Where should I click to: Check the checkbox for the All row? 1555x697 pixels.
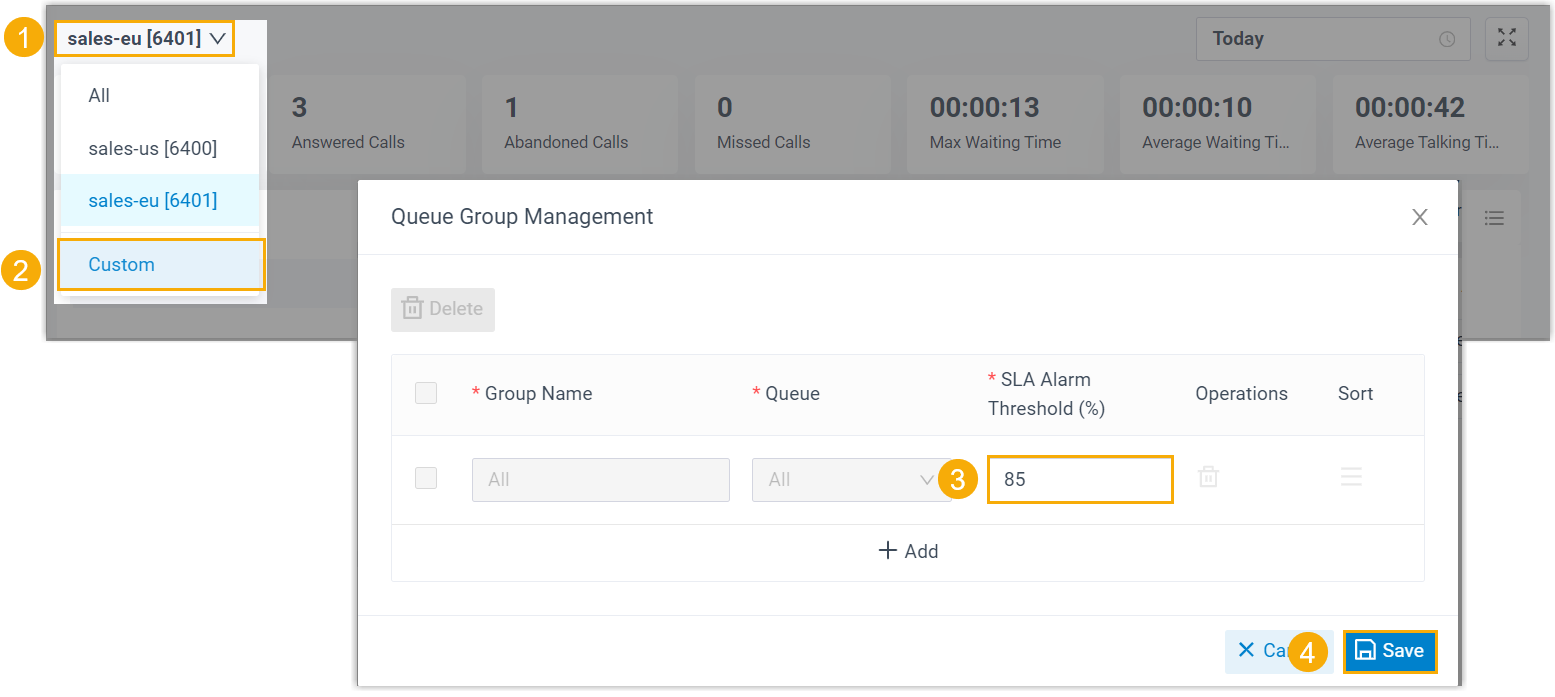coord(426,478)
